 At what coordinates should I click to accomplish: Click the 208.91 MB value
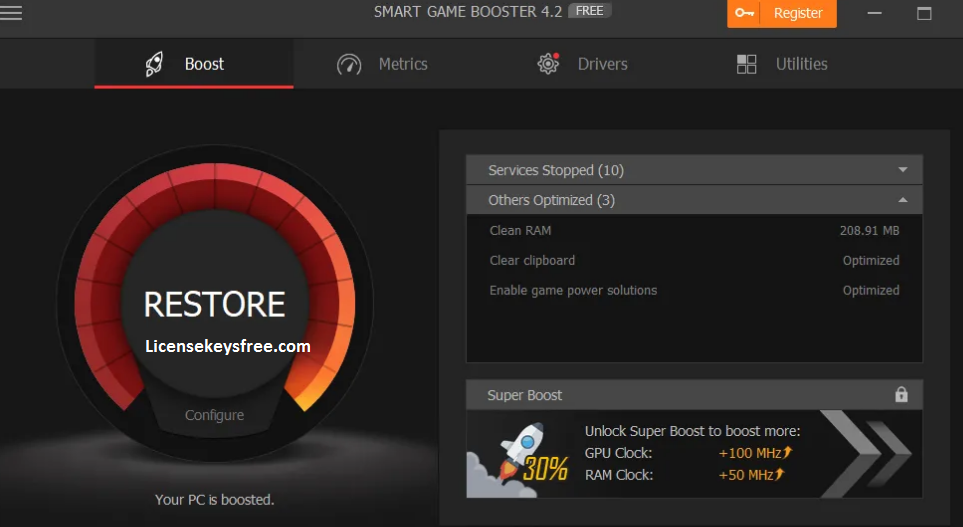[x=869, y=230]
